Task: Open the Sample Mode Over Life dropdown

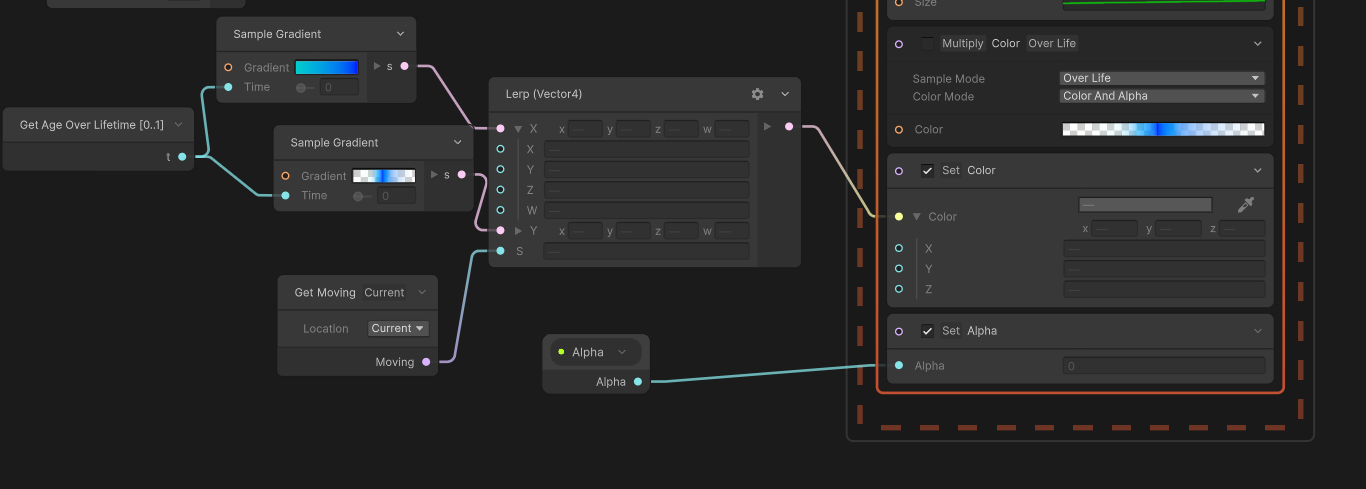Action: pos(1162,78)
